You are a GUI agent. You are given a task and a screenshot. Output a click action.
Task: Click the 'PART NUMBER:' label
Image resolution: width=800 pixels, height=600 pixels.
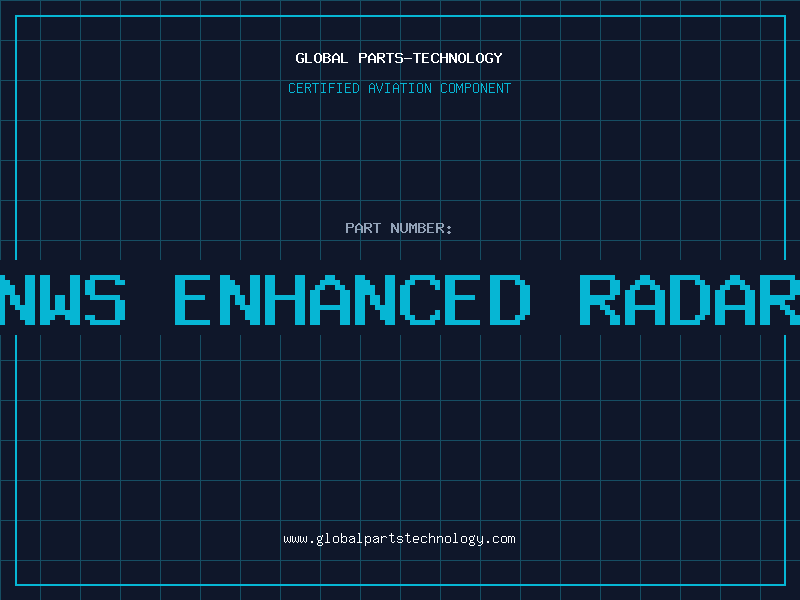coord(399,228)
